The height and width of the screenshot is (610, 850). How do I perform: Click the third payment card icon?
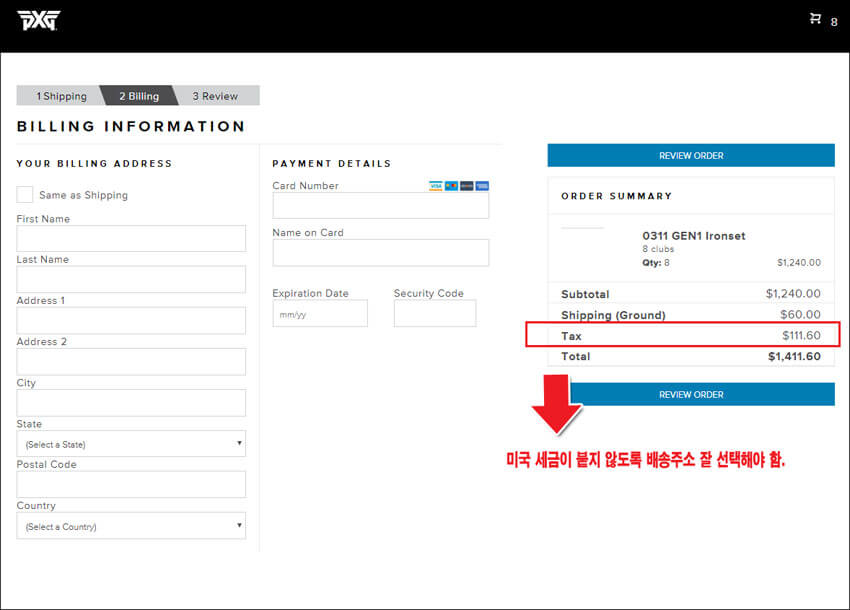pyautogui.click(x=467, y=186)
